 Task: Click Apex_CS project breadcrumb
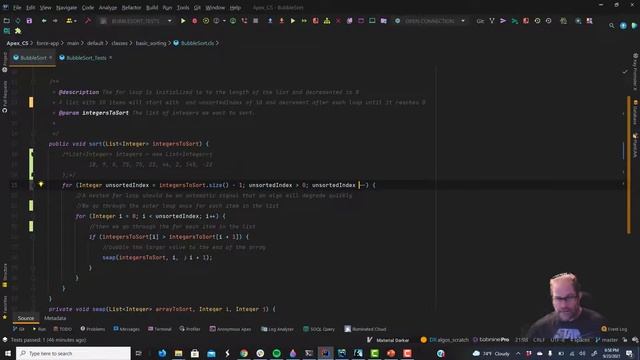click(x=17, y=43)
